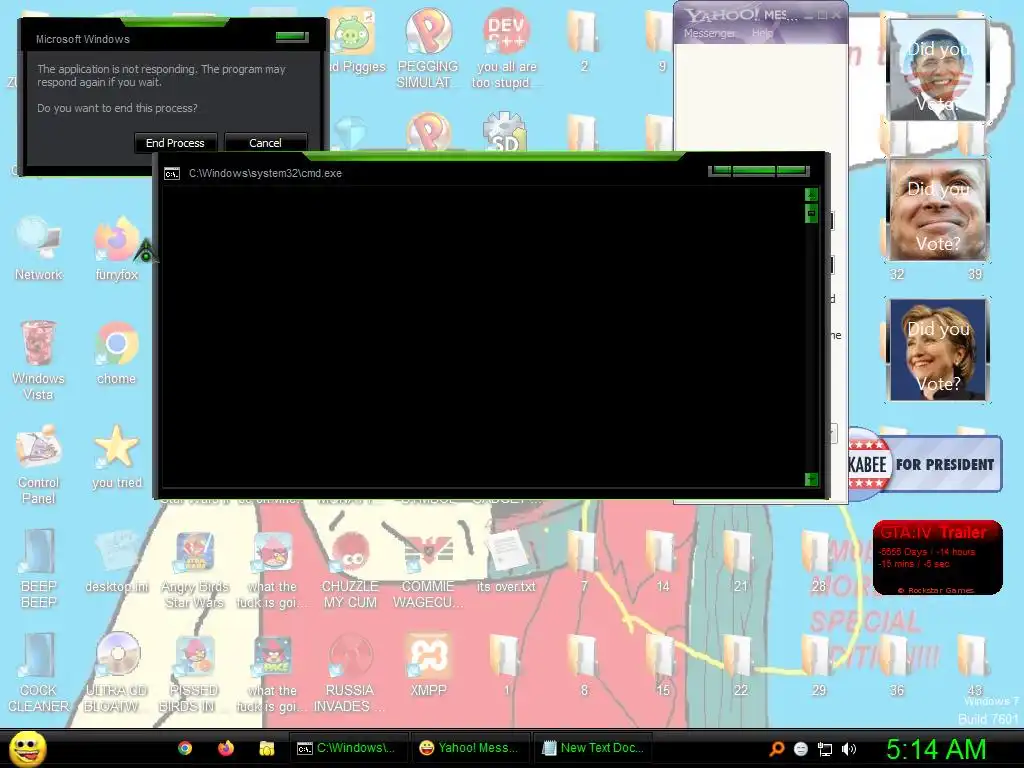Click the 5:14 AM taskbar clock
Screen dimensions: 1024x768
[936, 749]
